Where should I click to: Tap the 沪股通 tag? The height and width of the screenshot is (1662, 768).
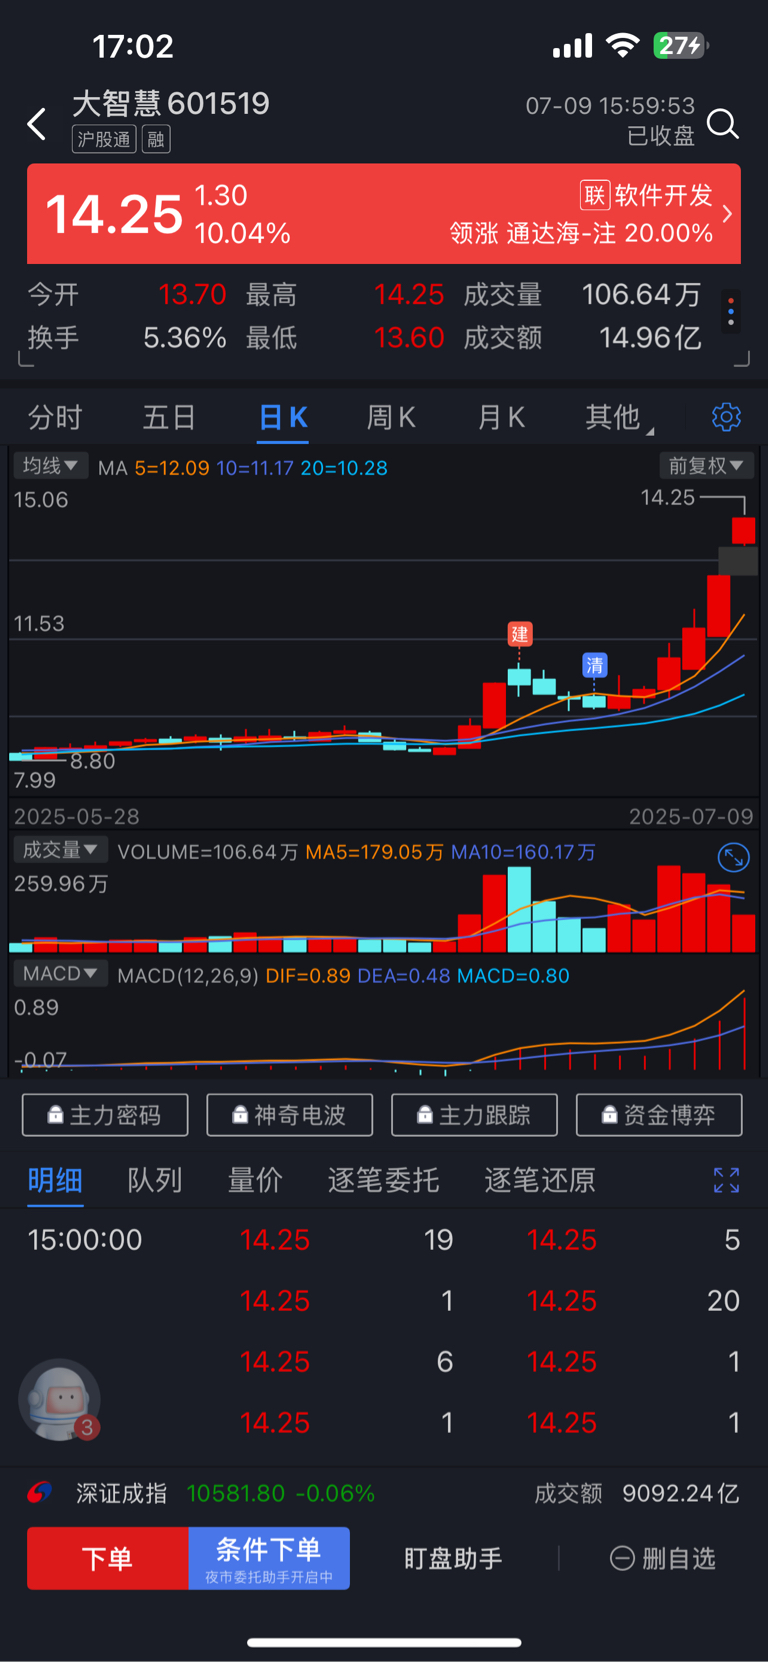point(104,139)
